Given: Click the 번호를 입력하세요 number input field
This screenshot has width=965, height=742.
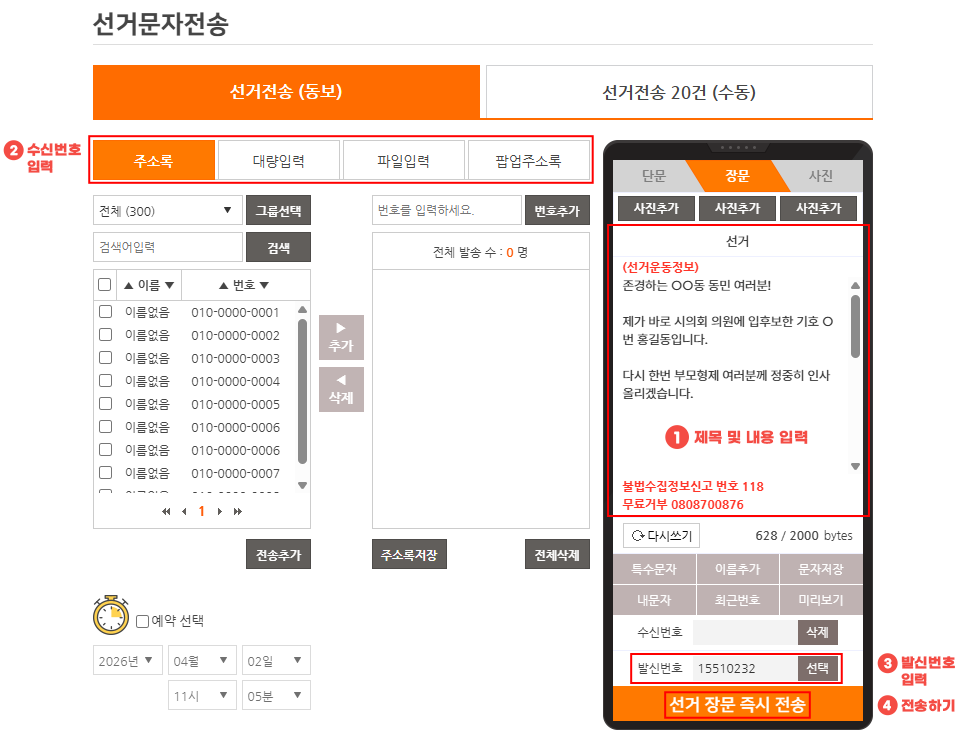Looking at the screenshot, I should (x=446, y=210).
